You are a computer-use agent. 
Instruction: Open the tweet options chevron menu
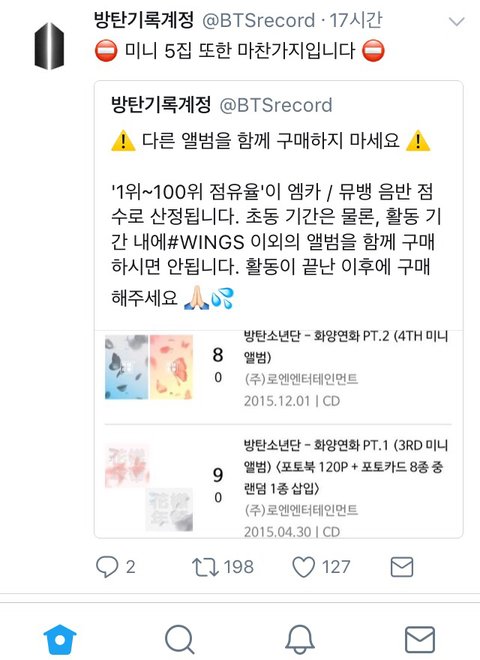click(456, 21)
